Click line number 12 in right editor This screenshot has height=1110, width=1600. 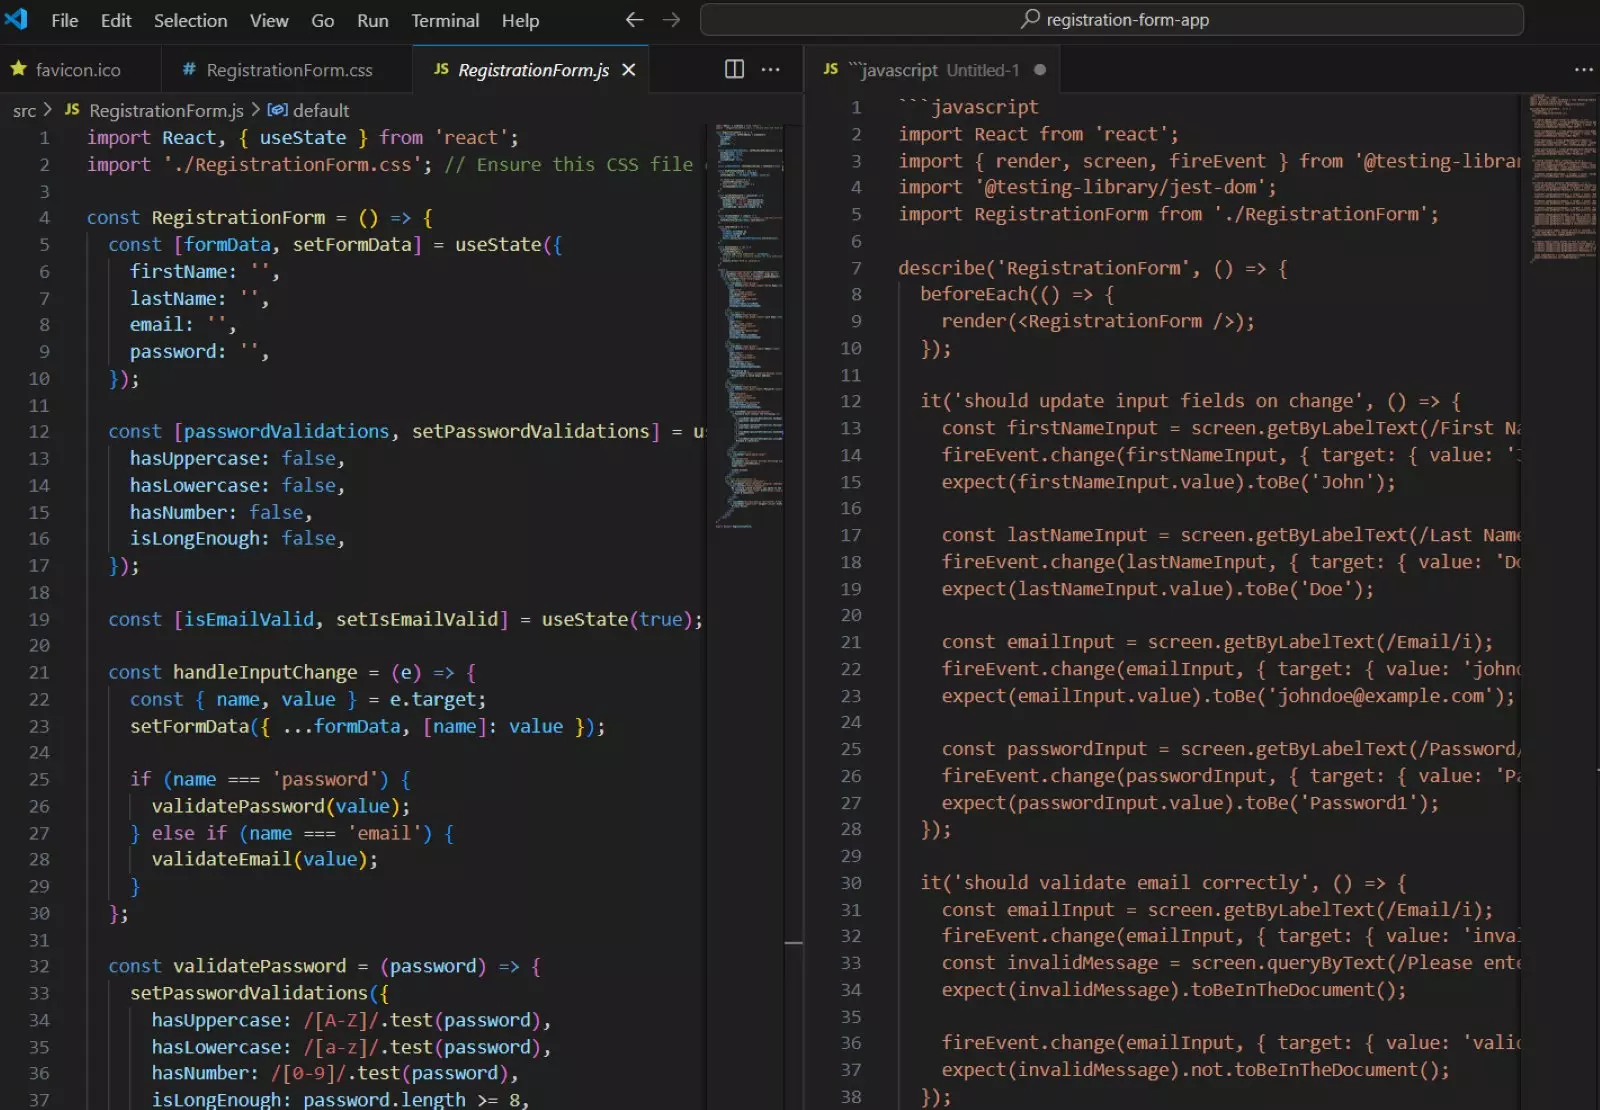coord(851,401)
